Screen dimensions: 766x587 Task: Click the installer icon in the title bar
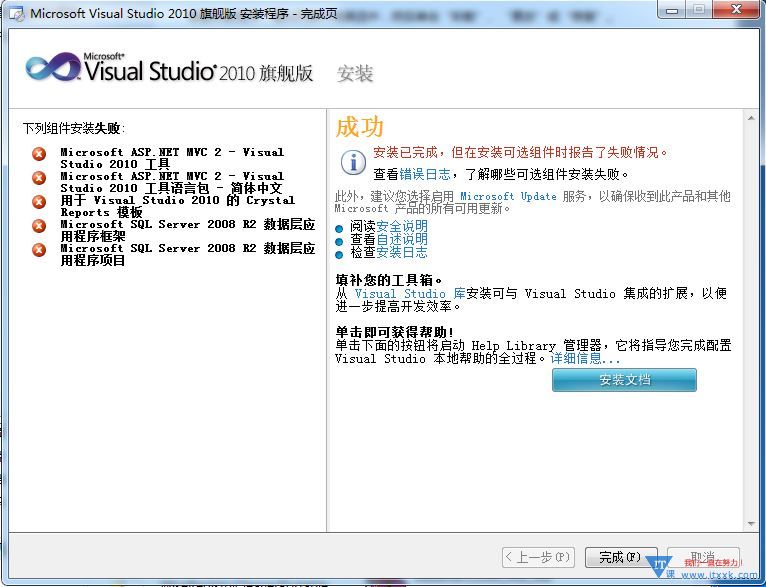pyautogui.click(x=16, y=14)
